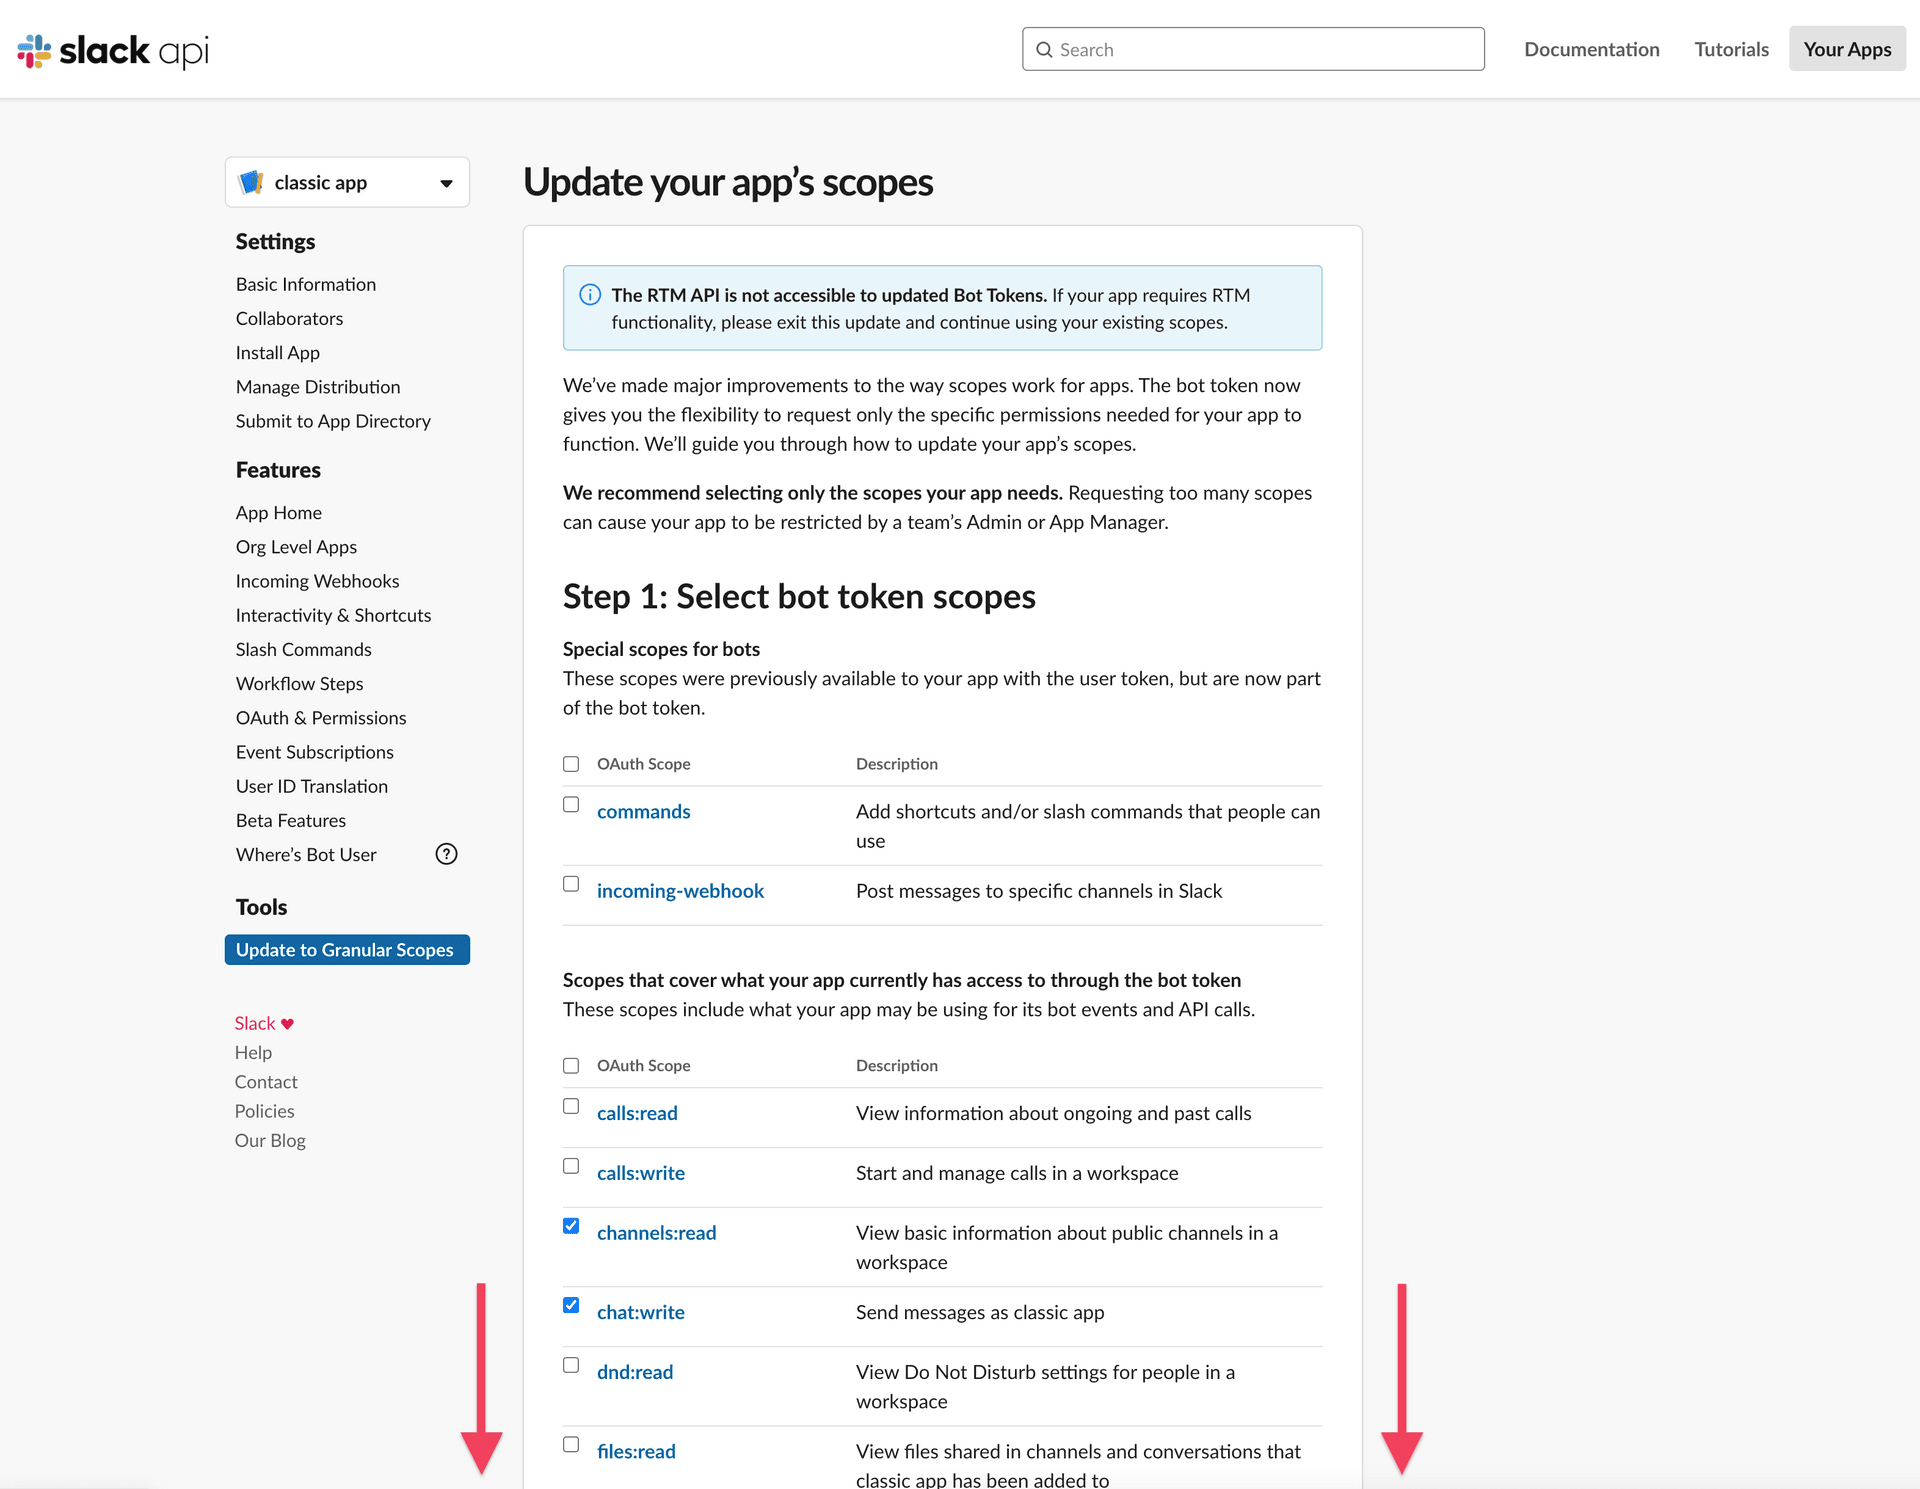Toggle the chat:write scope checkbox

(x=570, y=1307)
